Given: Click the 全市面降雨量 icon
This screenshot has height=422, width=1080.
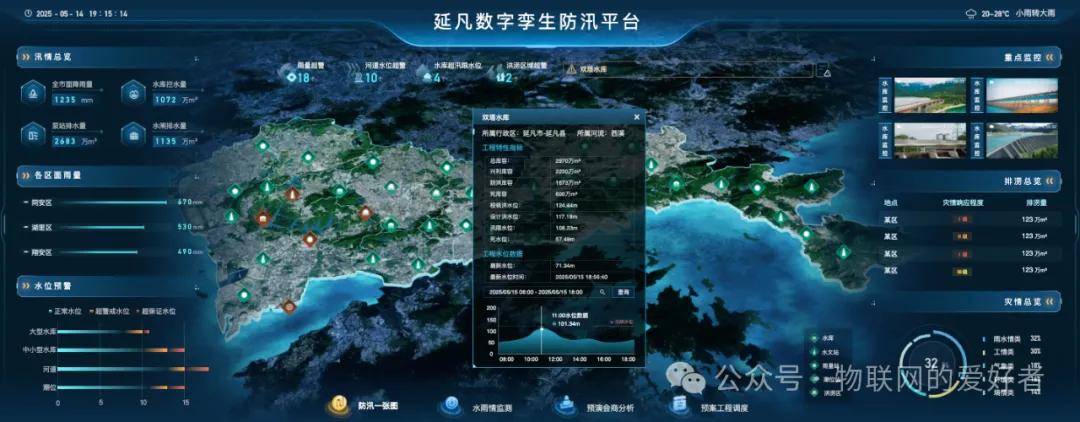Looking at the screenshot, I should 32,93.
